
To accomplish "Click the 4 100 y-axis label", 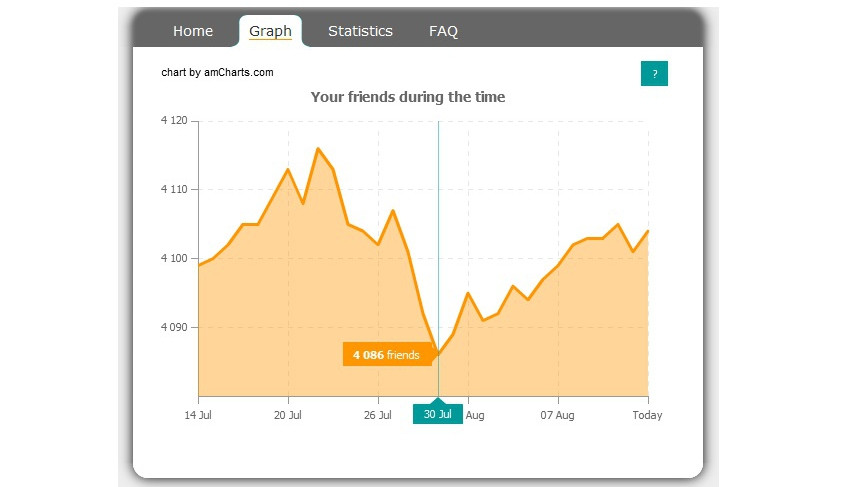I will tap(174, 259).
